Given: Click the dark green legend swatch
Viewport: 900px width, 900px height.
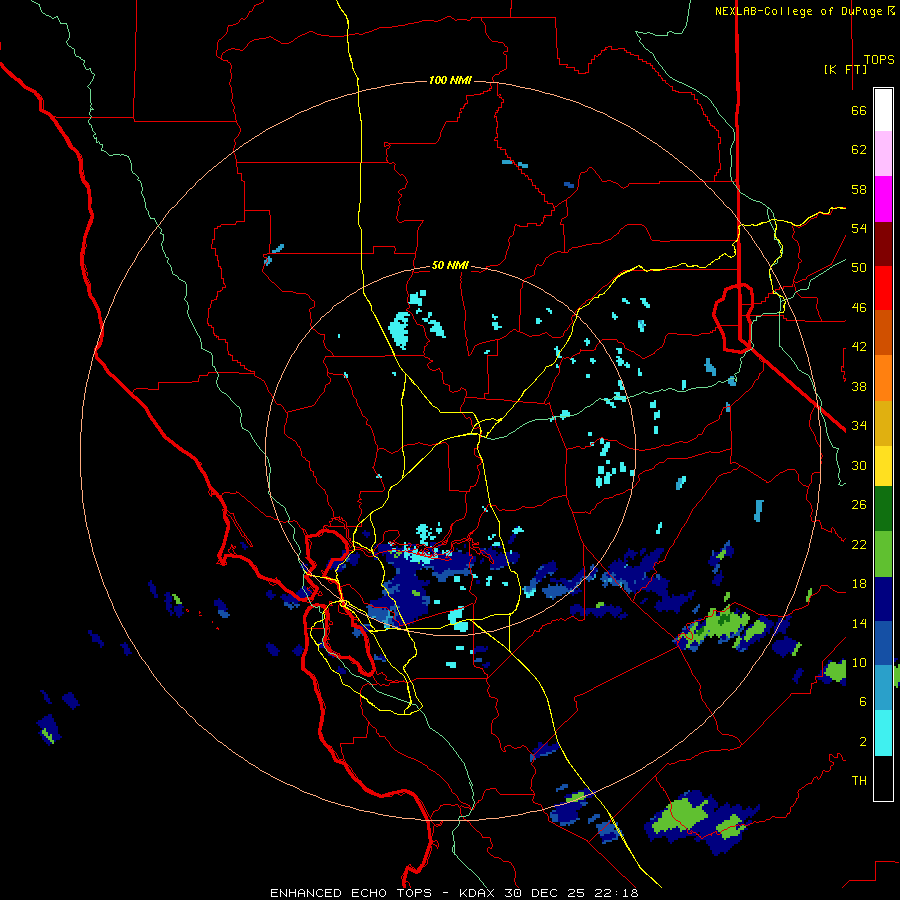Looking at the screenshot, I should 883,509.
